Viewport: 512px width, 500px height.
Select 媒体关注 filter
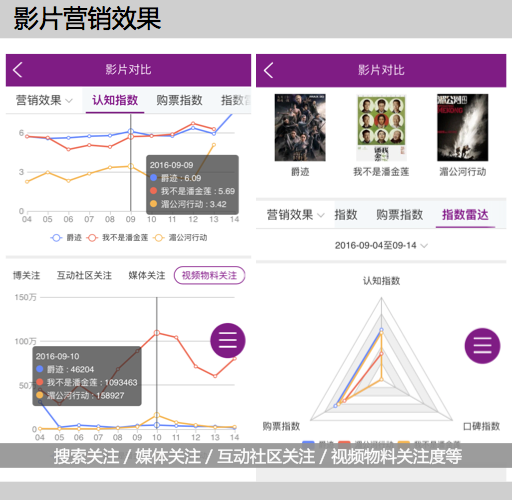[147, 275]
